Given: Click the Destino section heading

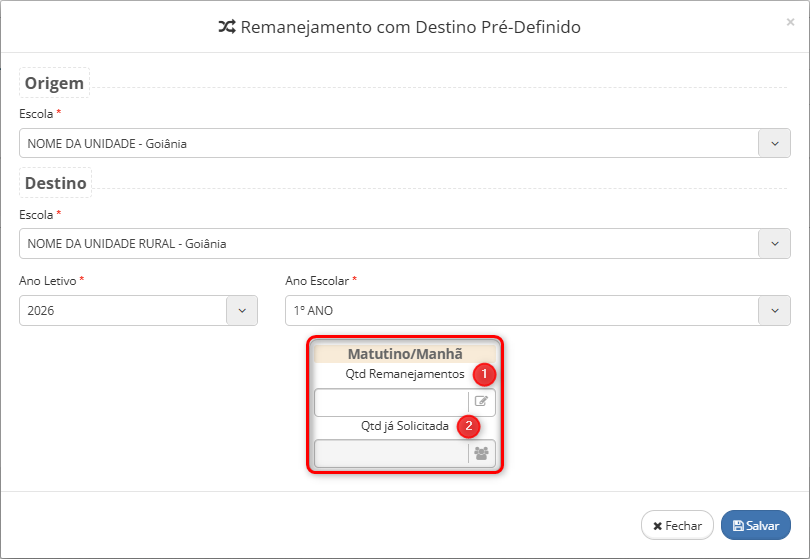Looking at the screenshot, I should coord(55,183).
